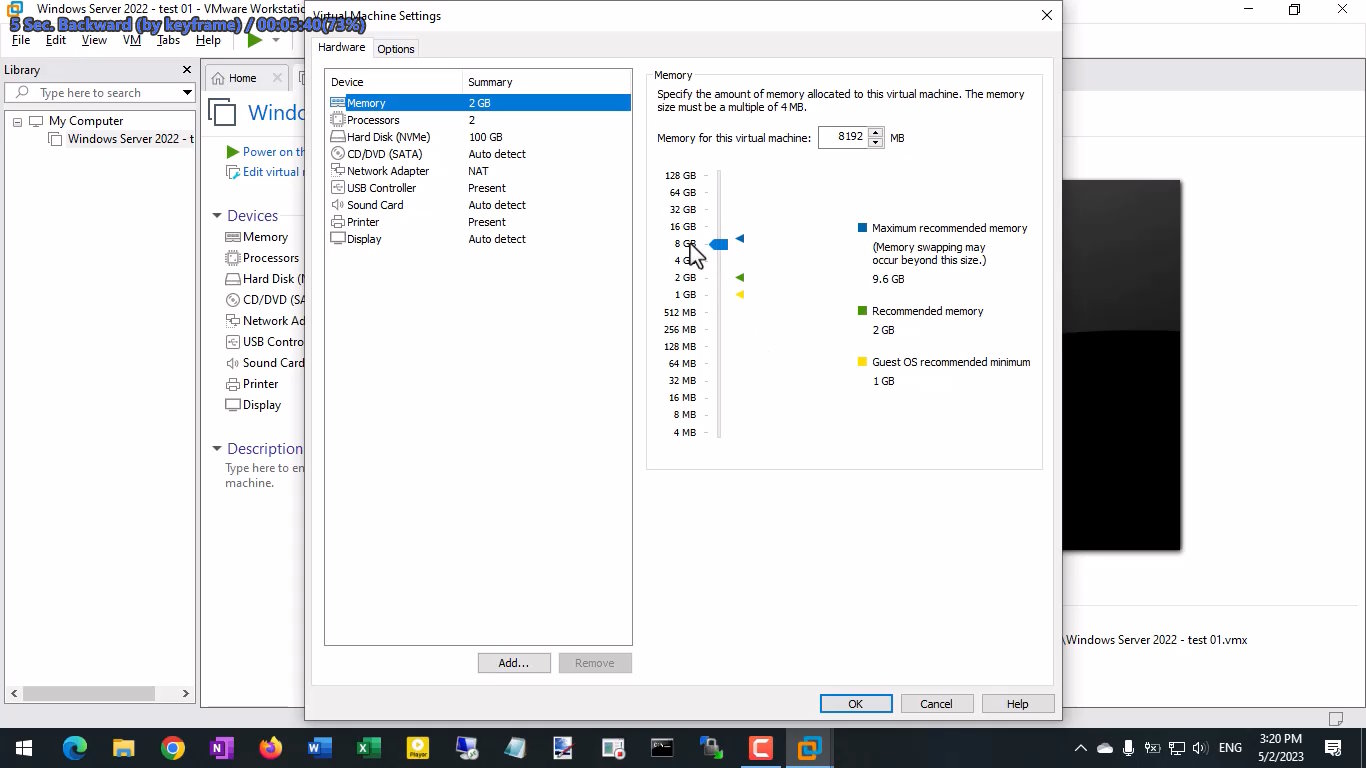
Task: Click the volume icon in system tray
Action: pos(1200,748)
